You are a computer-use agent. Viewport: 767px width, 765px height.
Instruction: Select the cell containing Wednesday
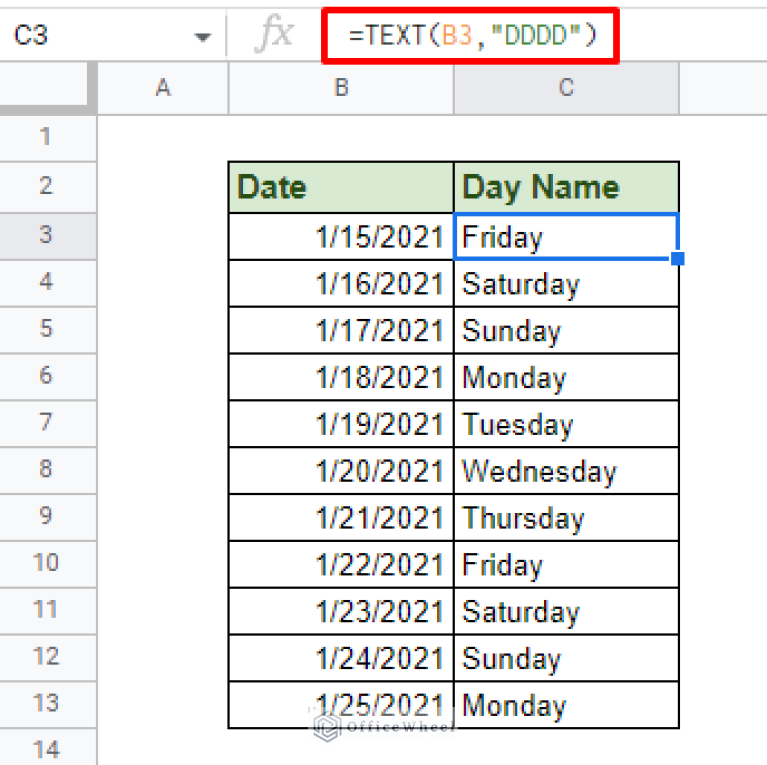pos(566,471)
